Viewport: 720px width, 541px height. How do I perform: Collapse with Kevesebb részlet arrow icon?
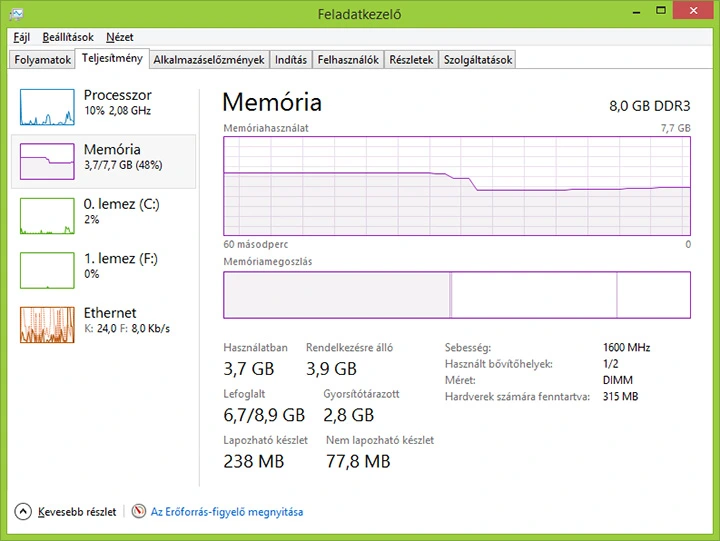click(x=23, y=512)
